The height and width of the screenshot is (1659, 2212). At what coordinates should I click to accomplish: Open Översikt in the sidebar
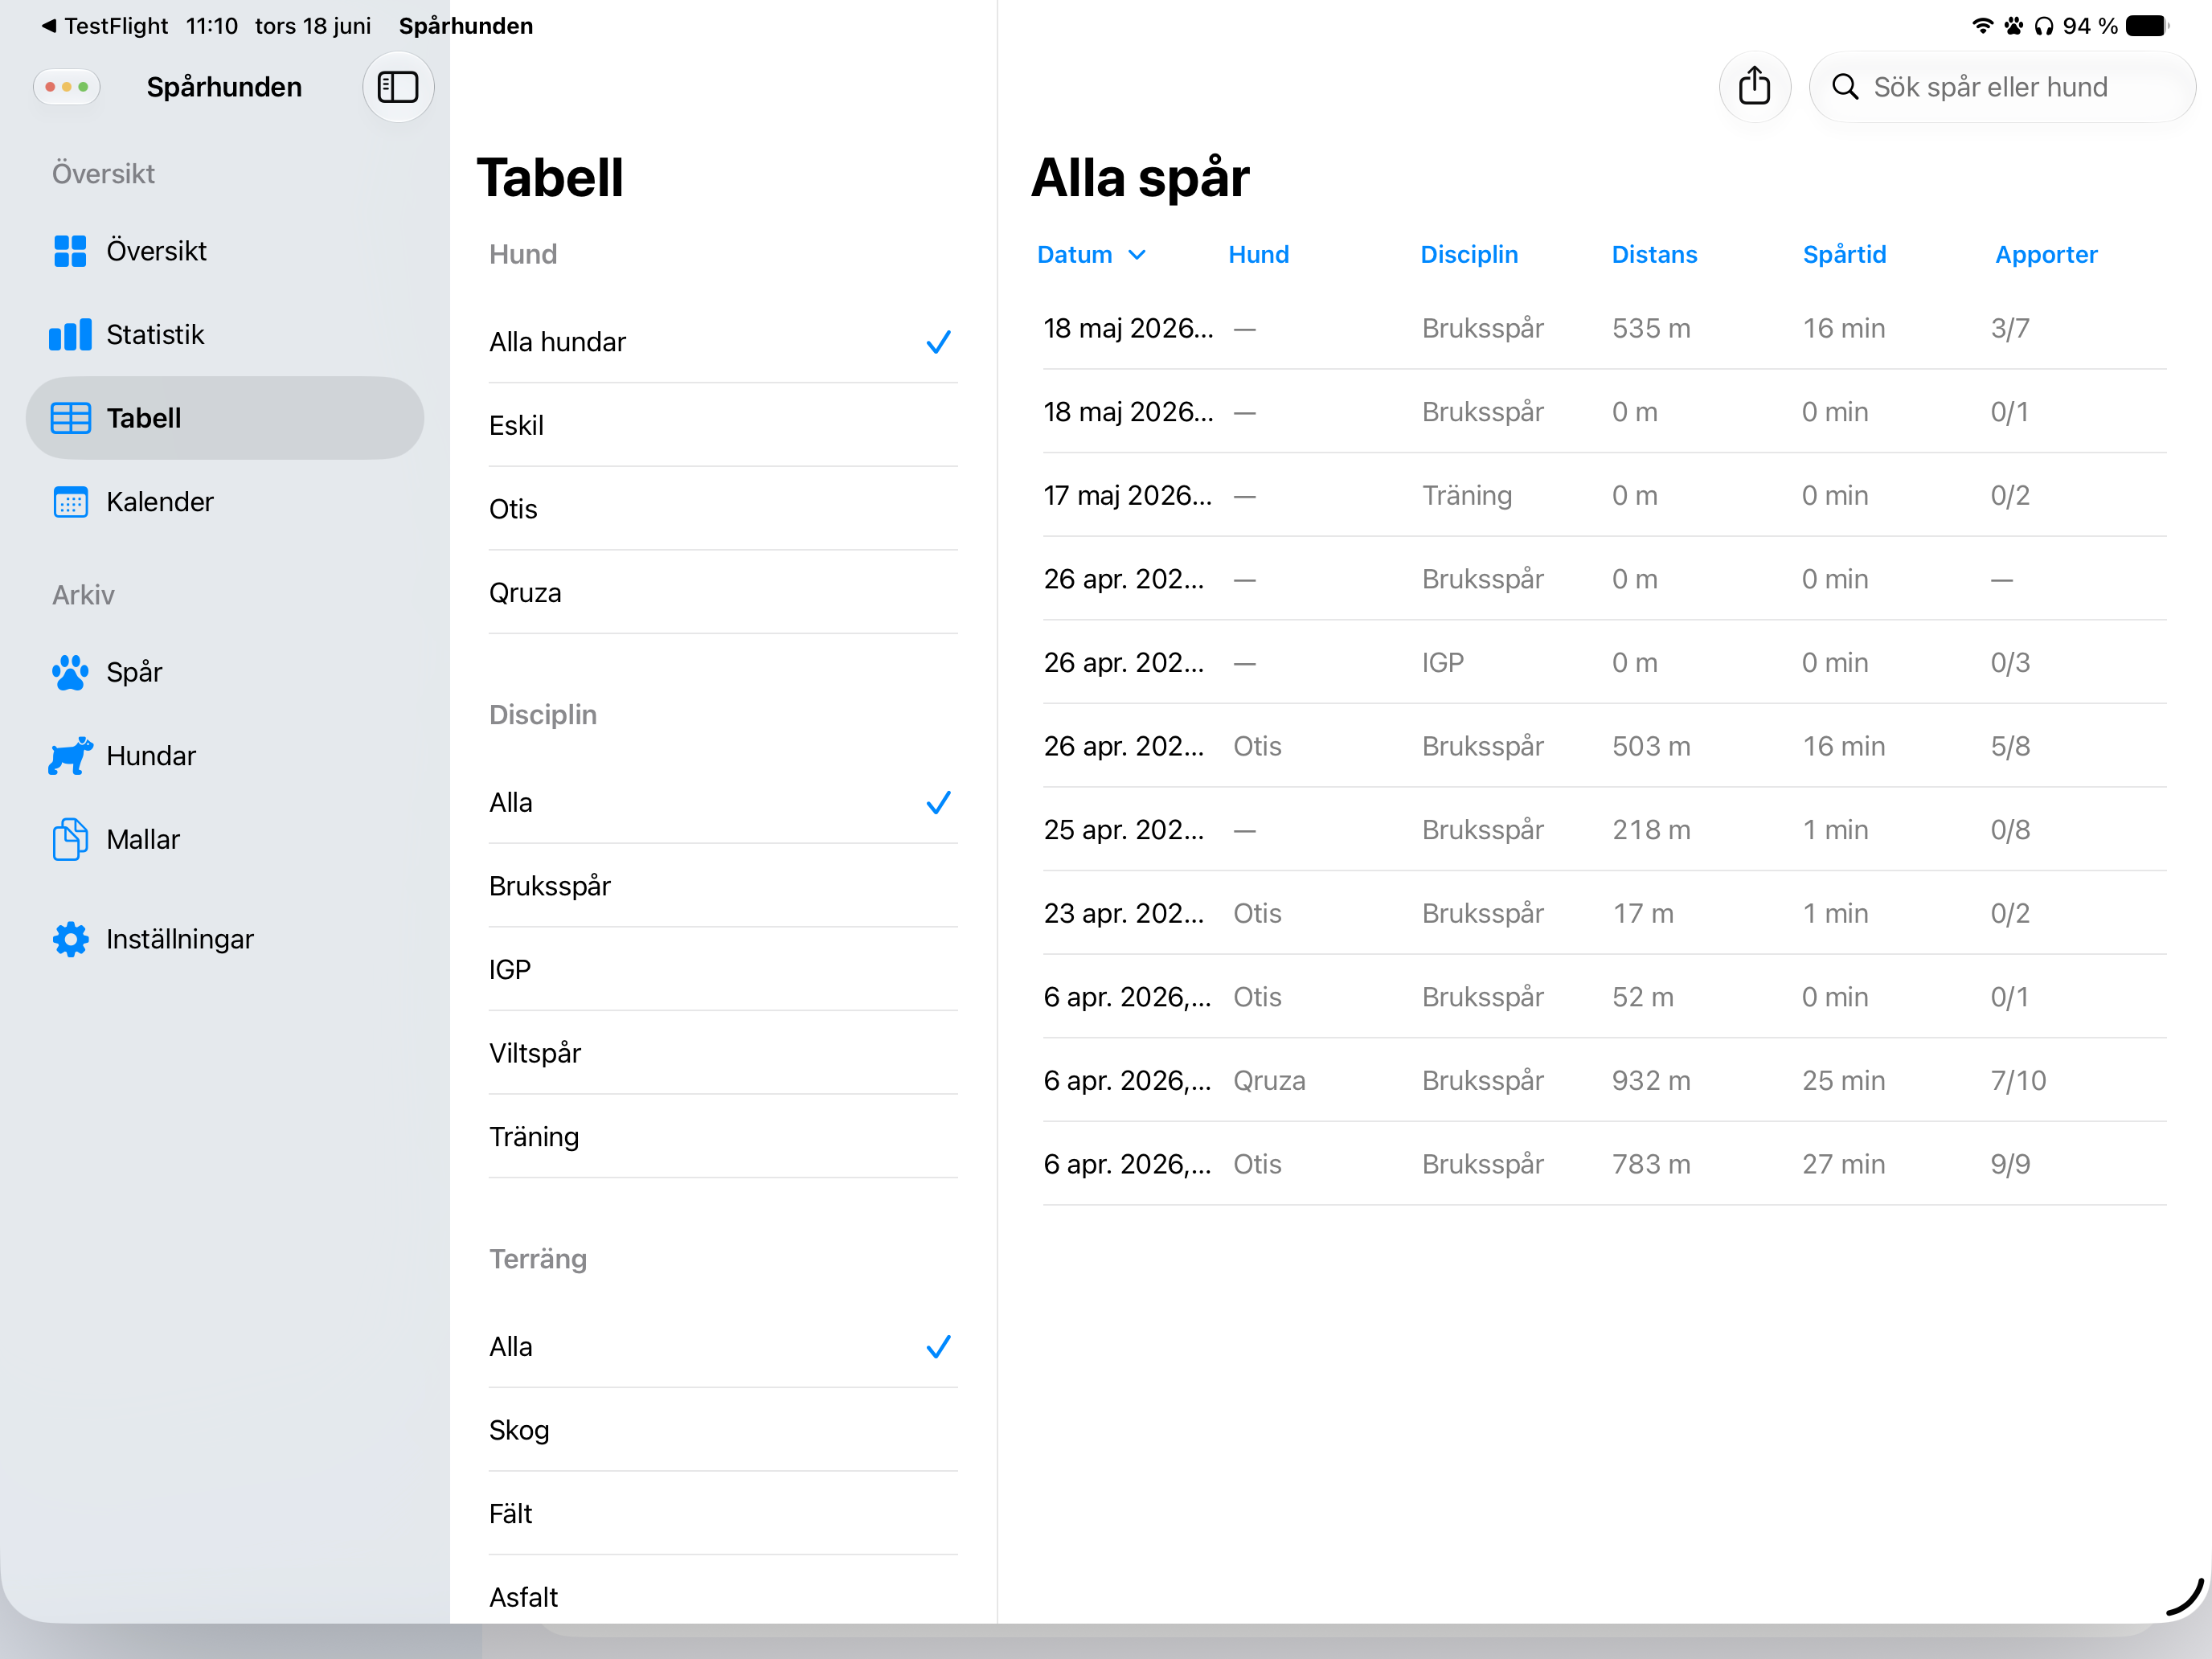click(x=225, y=251)
